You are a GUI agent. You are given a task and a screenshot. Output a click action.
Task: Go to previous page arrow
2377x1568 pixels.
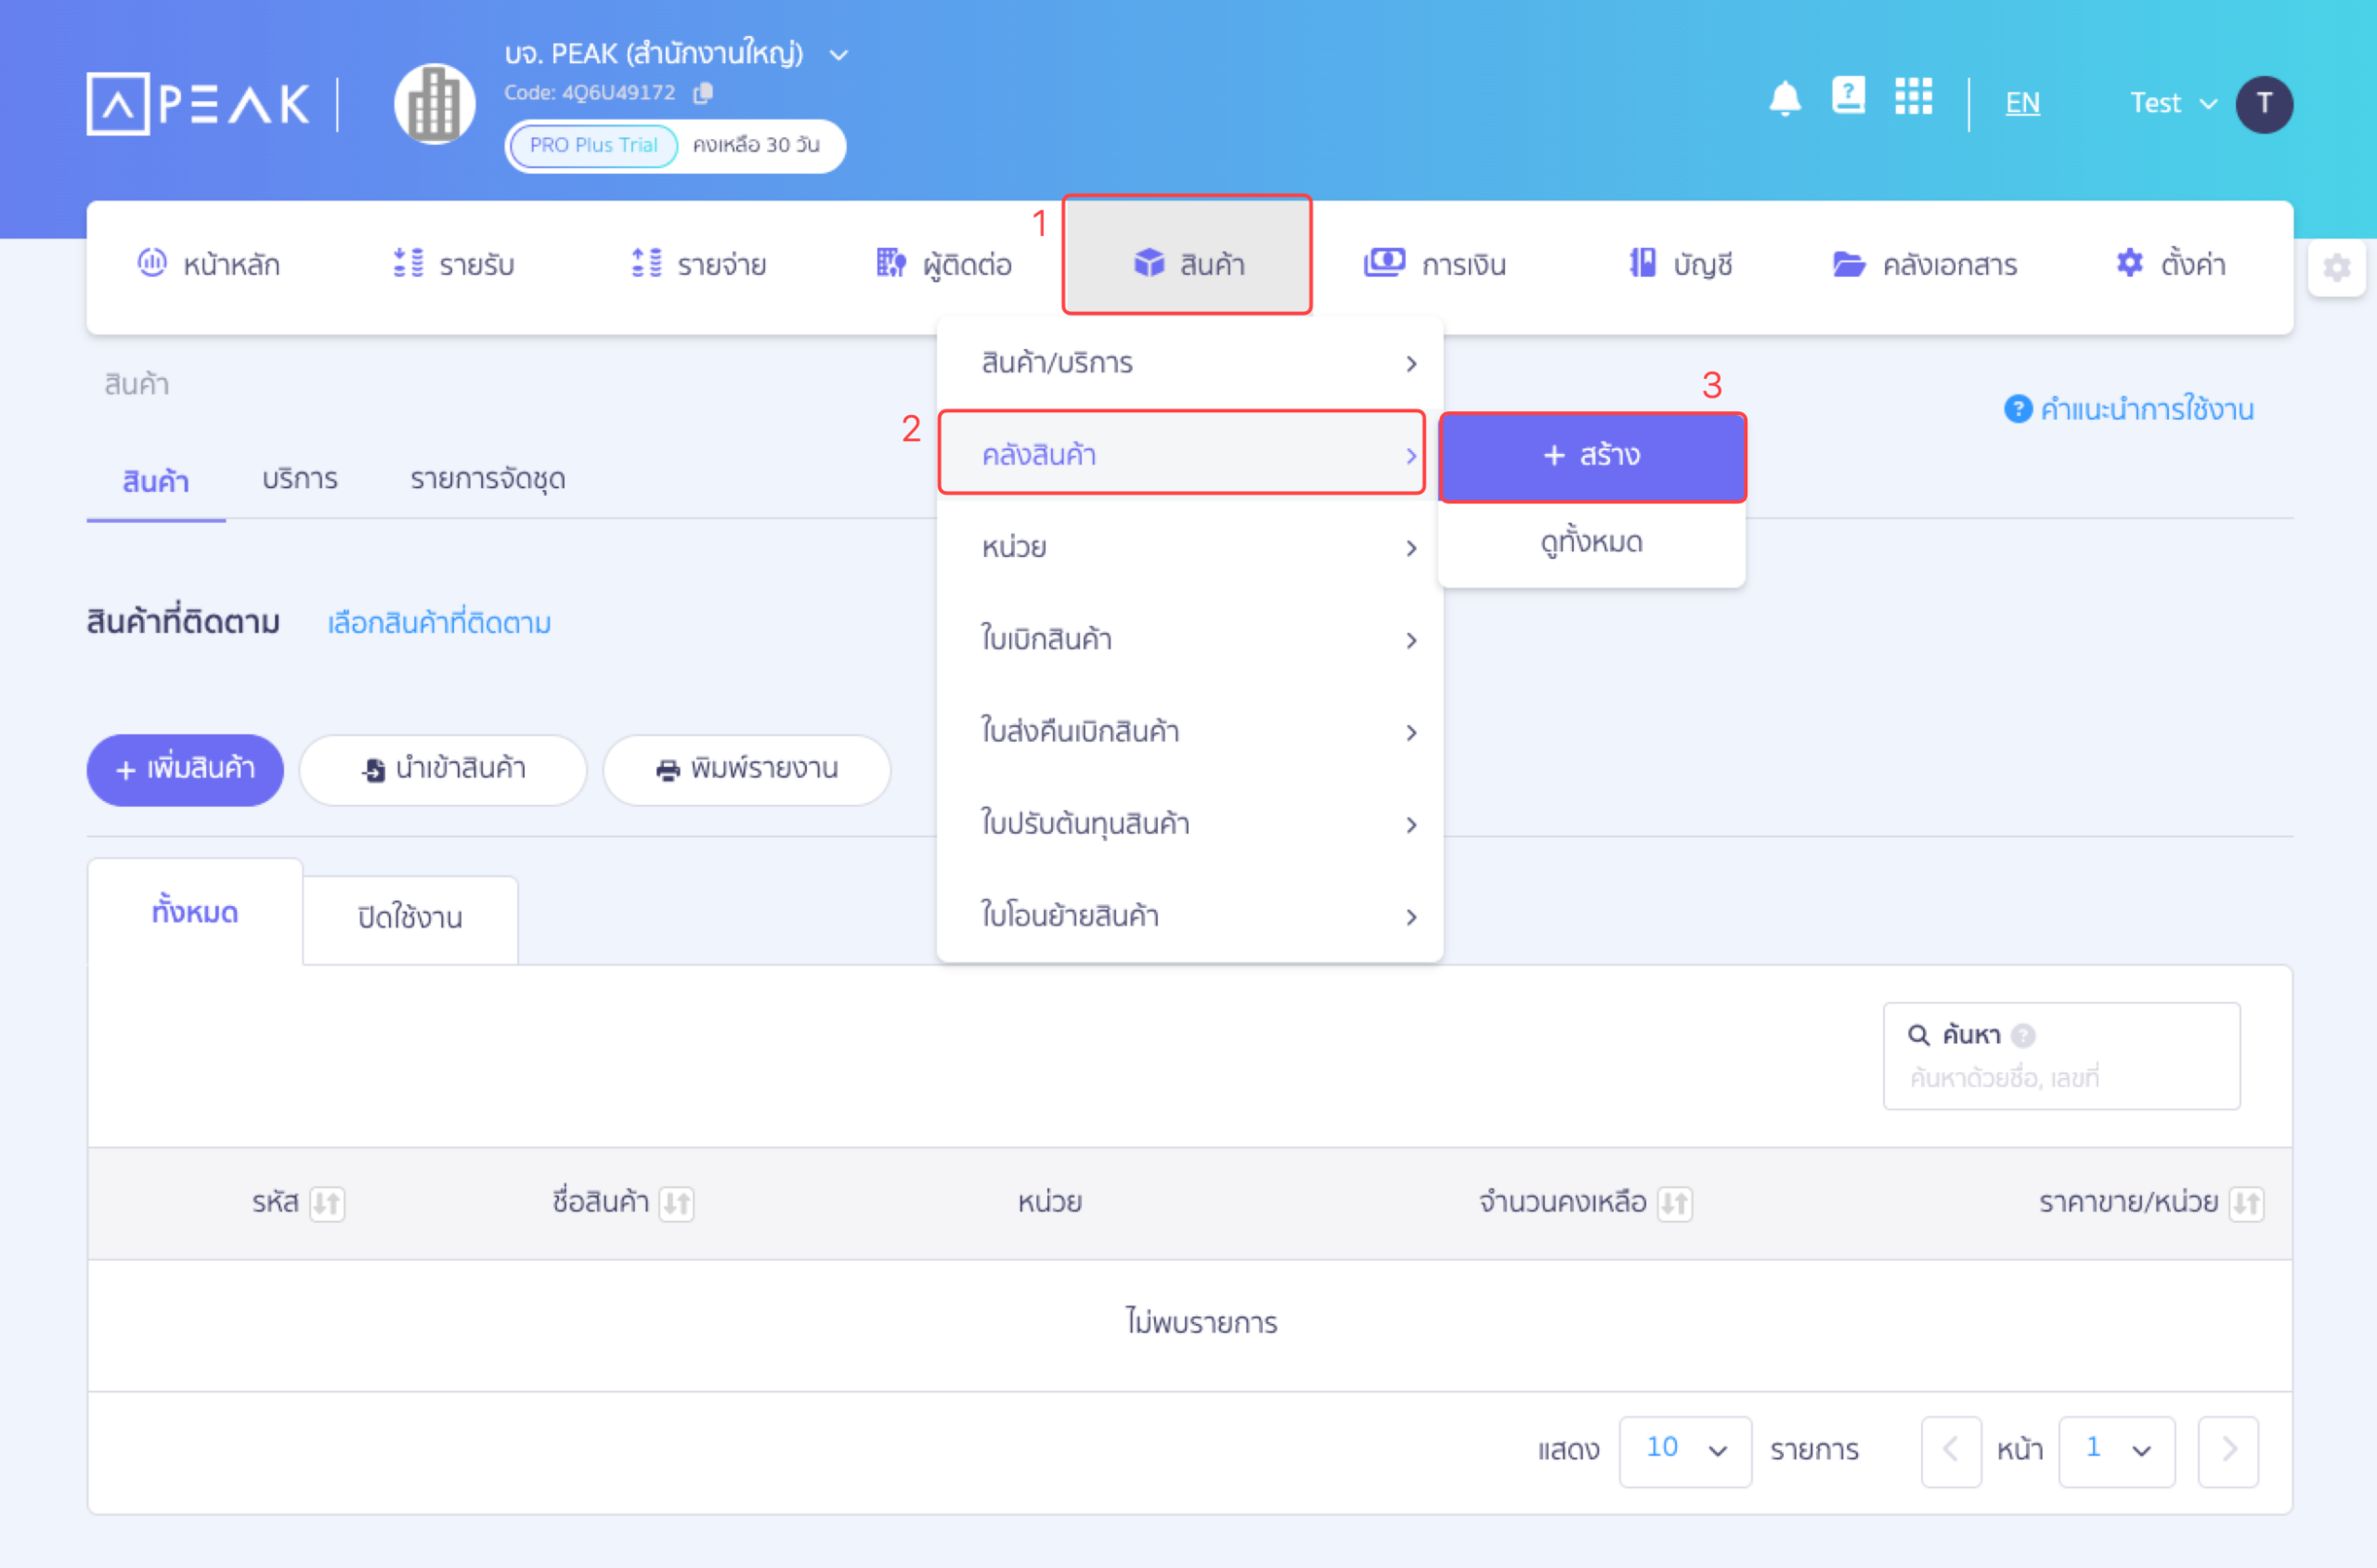(1951, 1451)
